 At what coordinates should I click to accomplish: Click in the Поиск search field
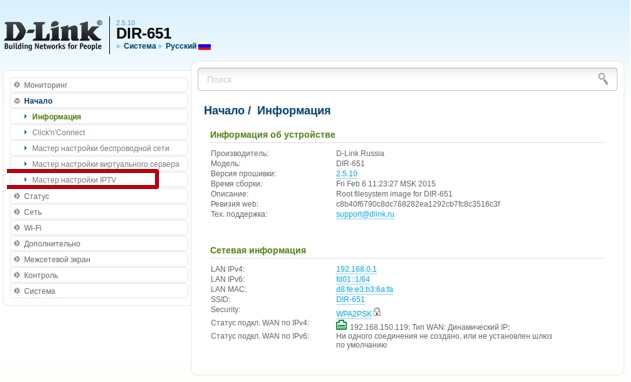407,79
